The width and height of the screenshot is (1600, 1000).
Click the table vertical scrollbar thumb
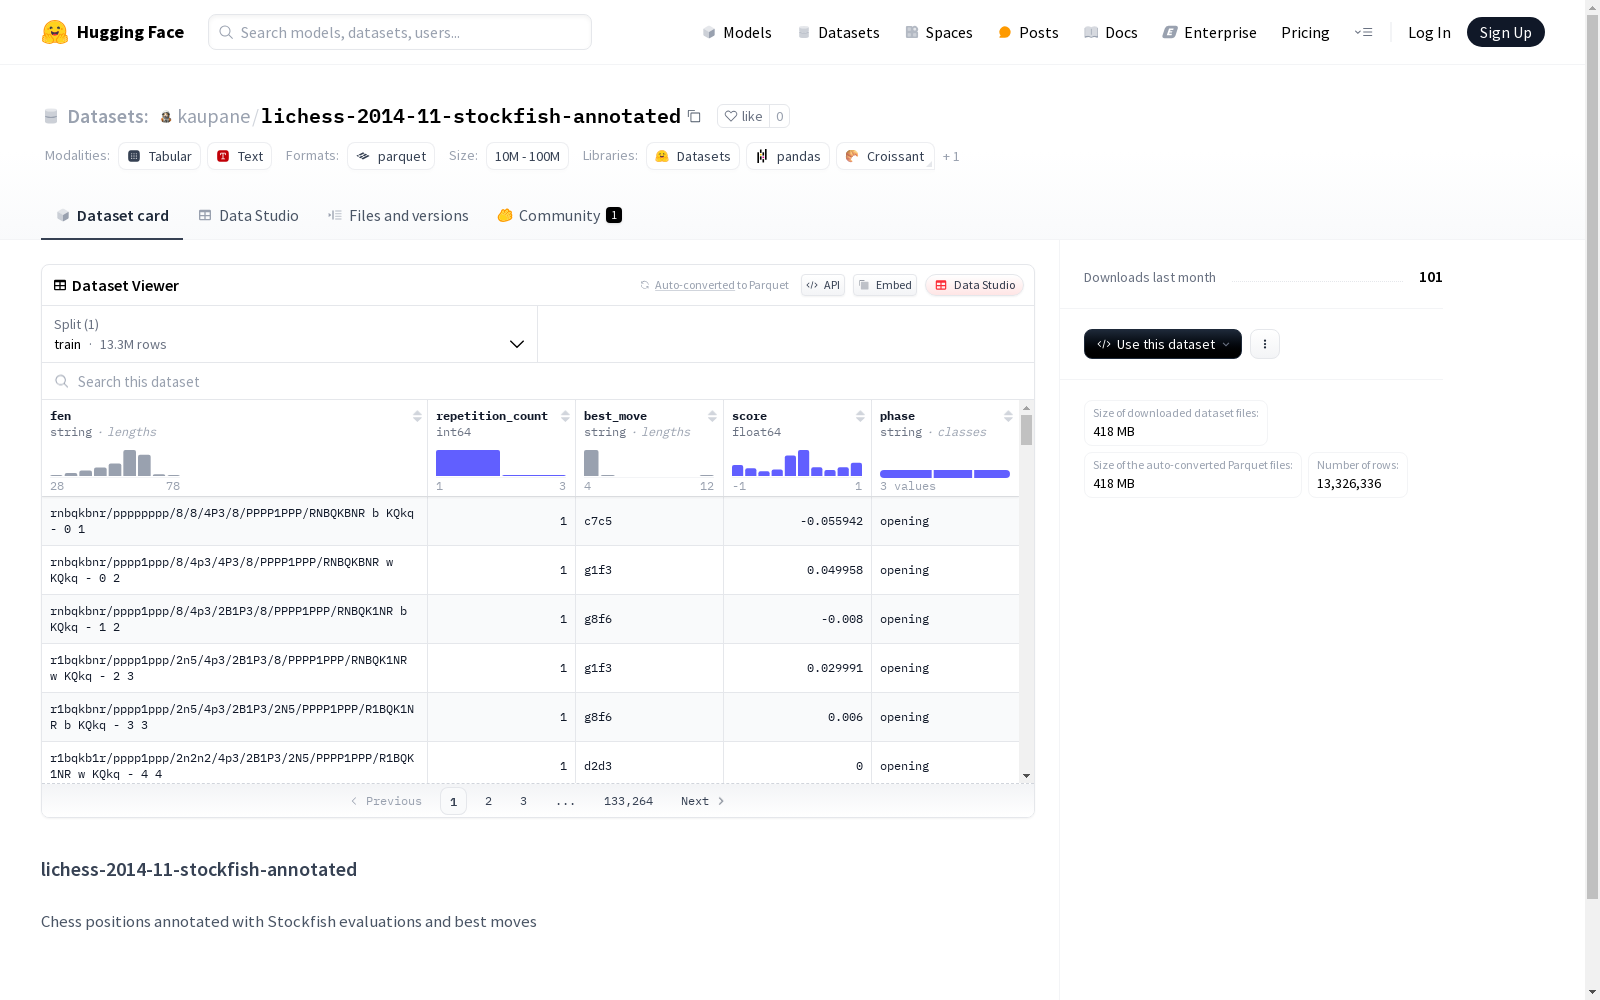(1026, 430)
